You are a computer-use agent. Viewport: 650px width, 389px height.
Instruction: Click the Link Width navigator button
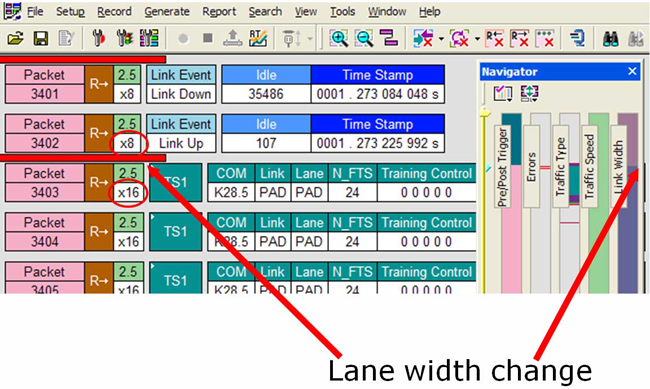coord(618,166)
